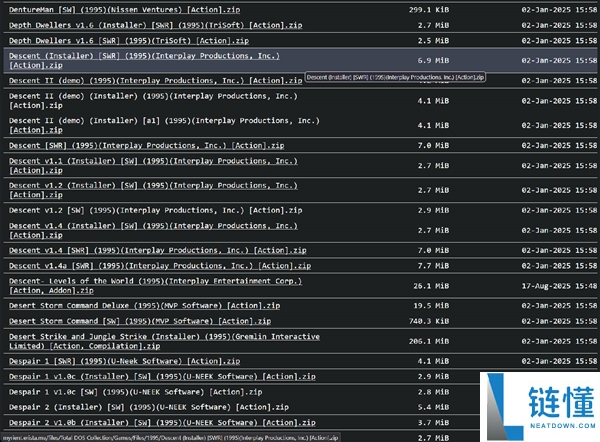Open Despair 2 (Installer) [SW] zip link
600x442 pixels.
(149, 407)
